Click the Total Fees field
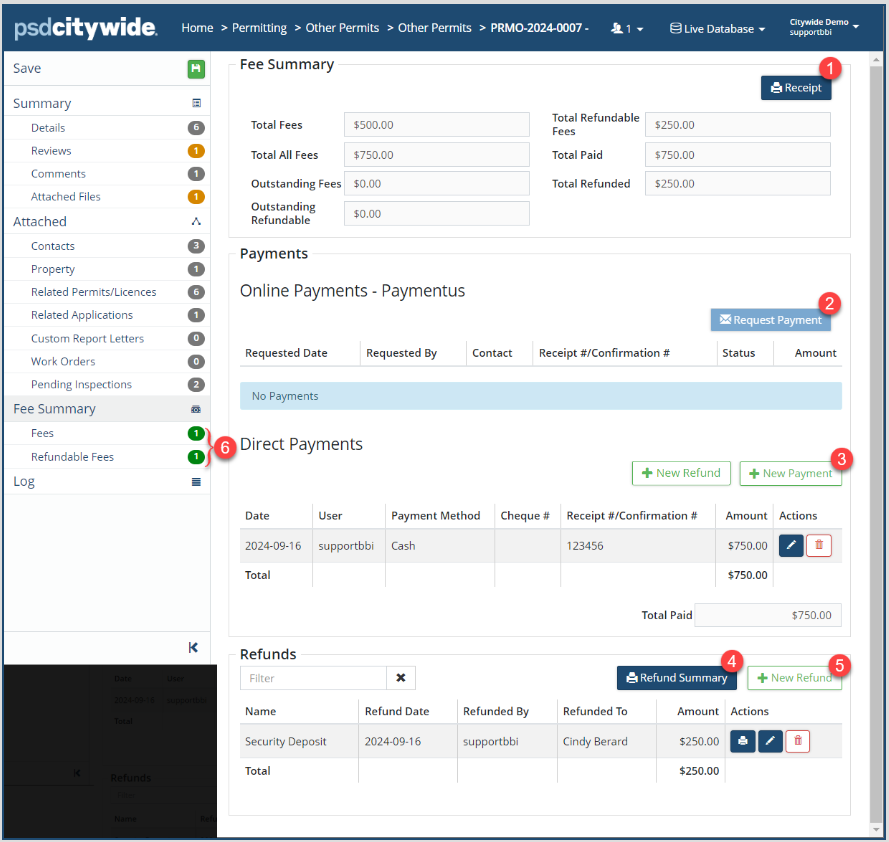 [x=437, y=125]
